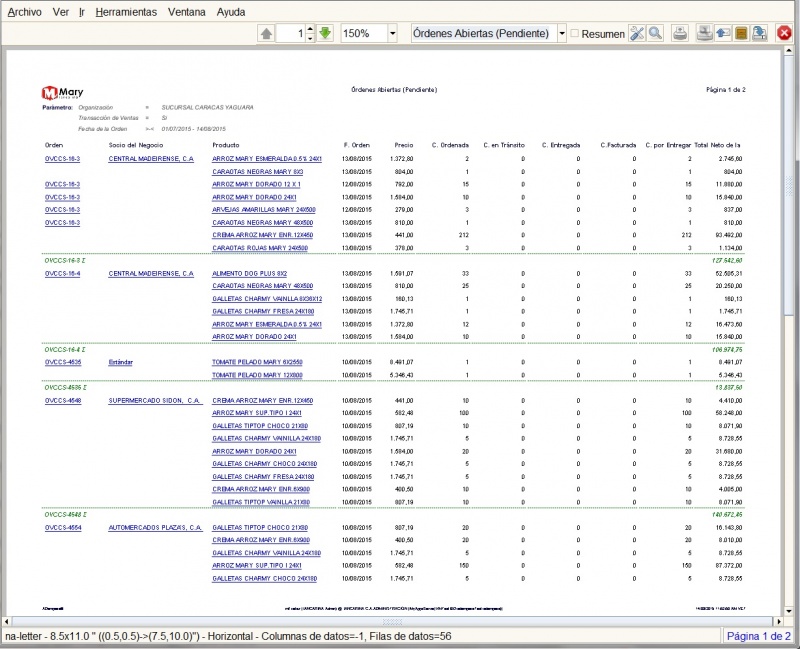Open order link OVCCS-4535

63,362
